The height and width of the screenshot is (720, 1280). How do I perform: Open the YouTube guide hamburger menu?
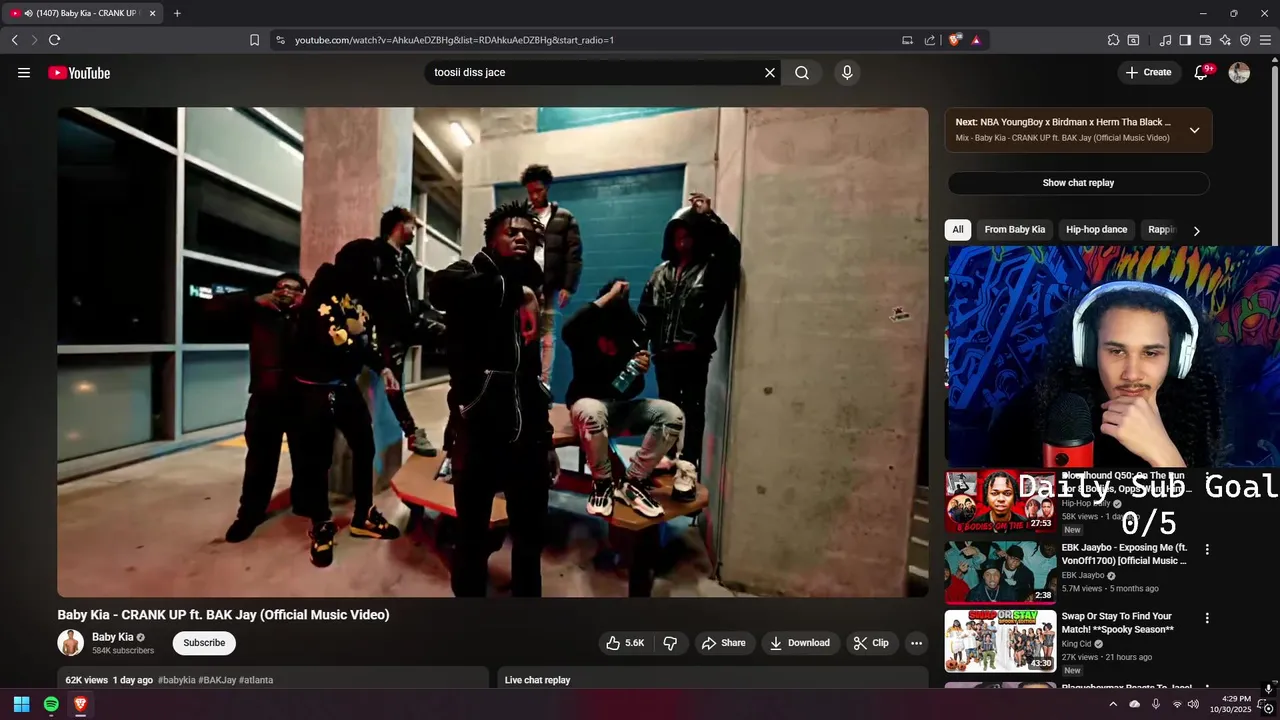(24, 72)
